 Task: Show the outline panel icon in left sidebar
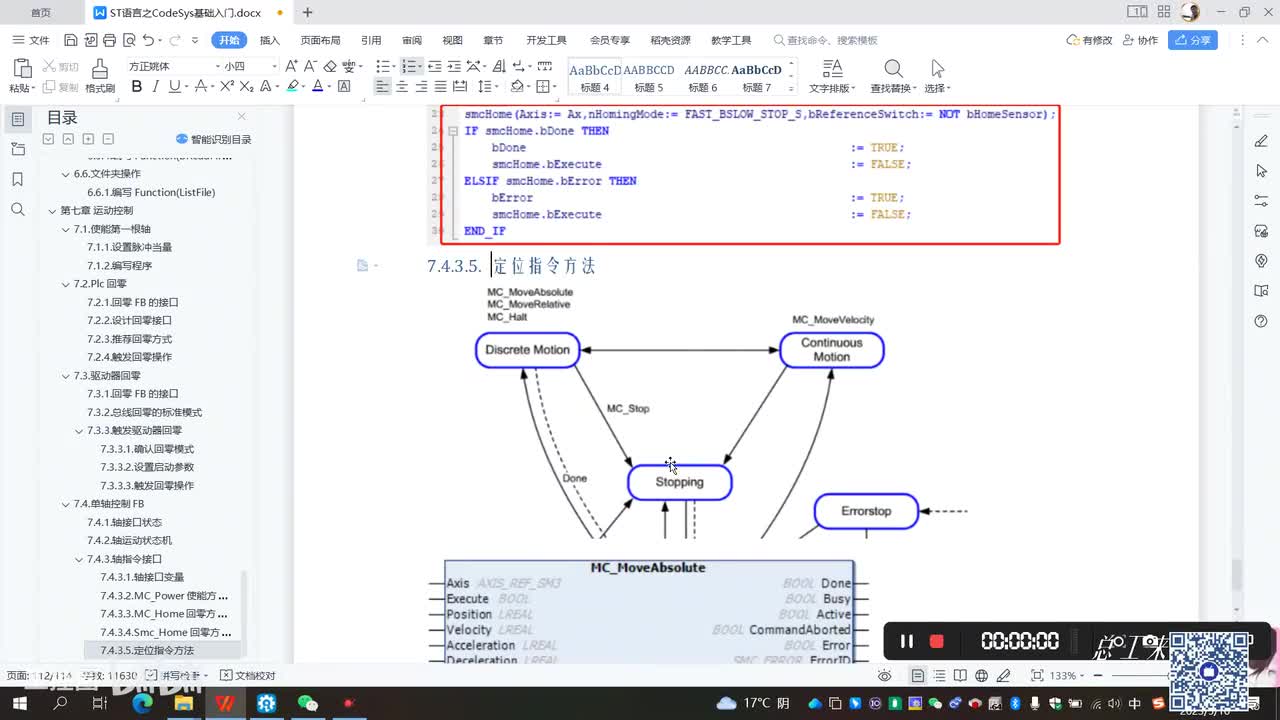(18, 119)
